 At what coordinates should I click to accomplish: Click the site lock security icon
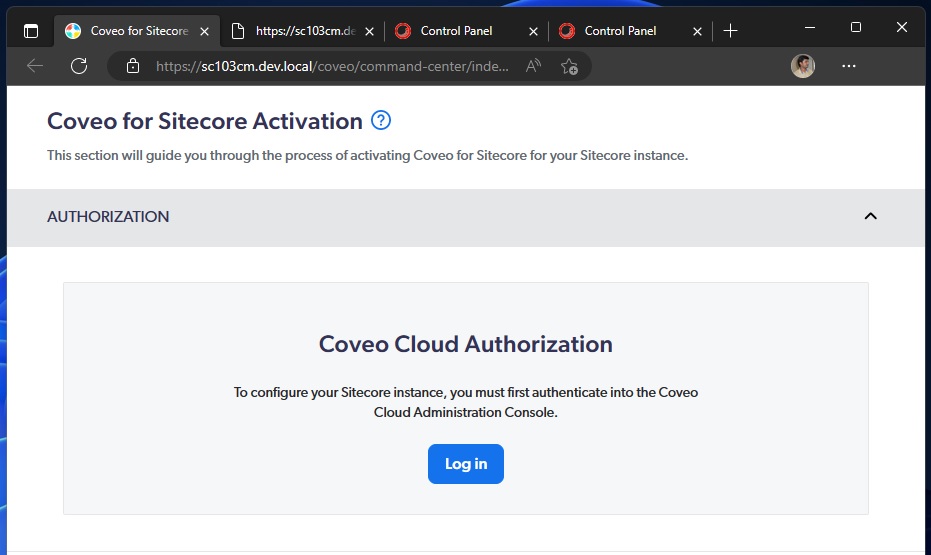click(x=133, y=66)
